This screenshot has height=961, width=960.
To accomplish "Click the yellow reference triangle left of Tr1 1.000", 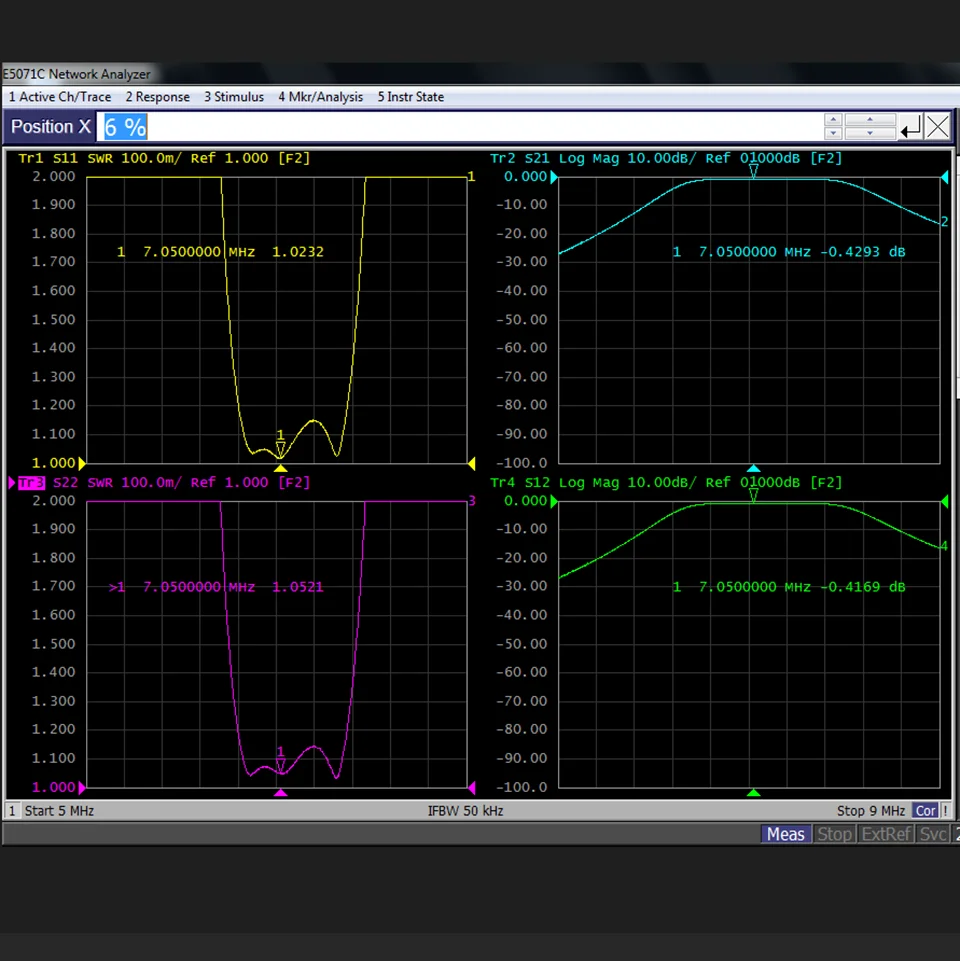I will (82, 463).
